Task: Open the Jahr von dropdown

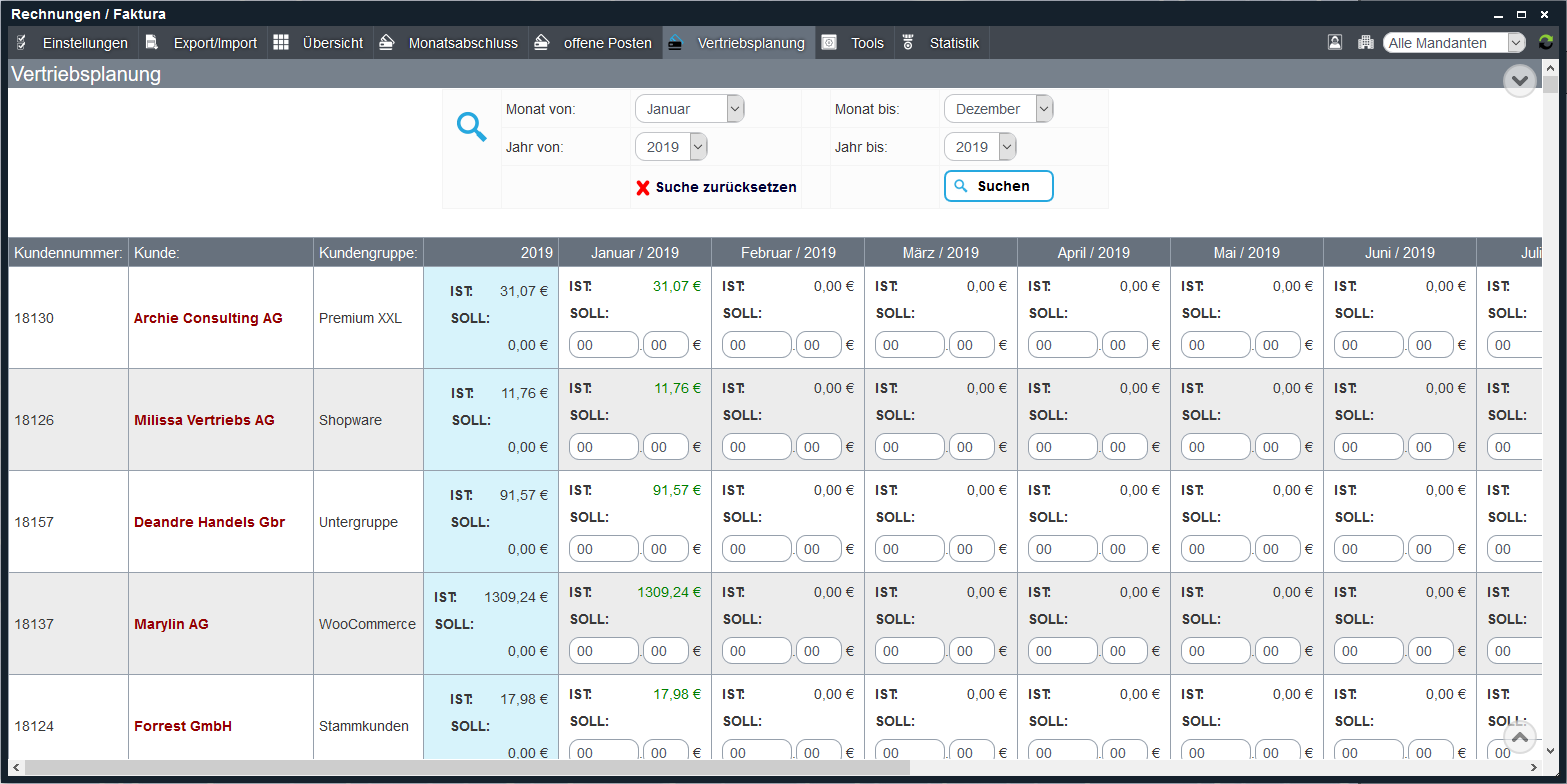Action: pyautogui.click(x=671, y=147)
